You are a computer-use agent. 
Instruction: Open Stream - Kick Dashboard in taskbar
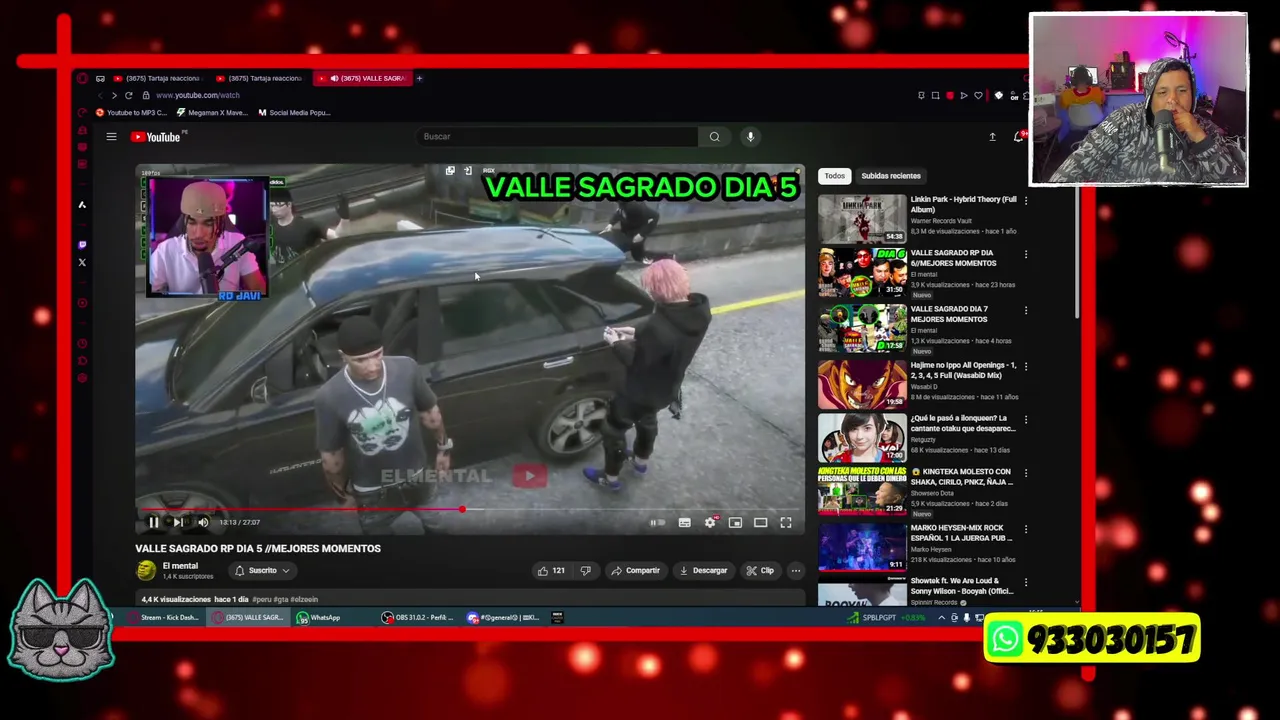coord(163,618)
